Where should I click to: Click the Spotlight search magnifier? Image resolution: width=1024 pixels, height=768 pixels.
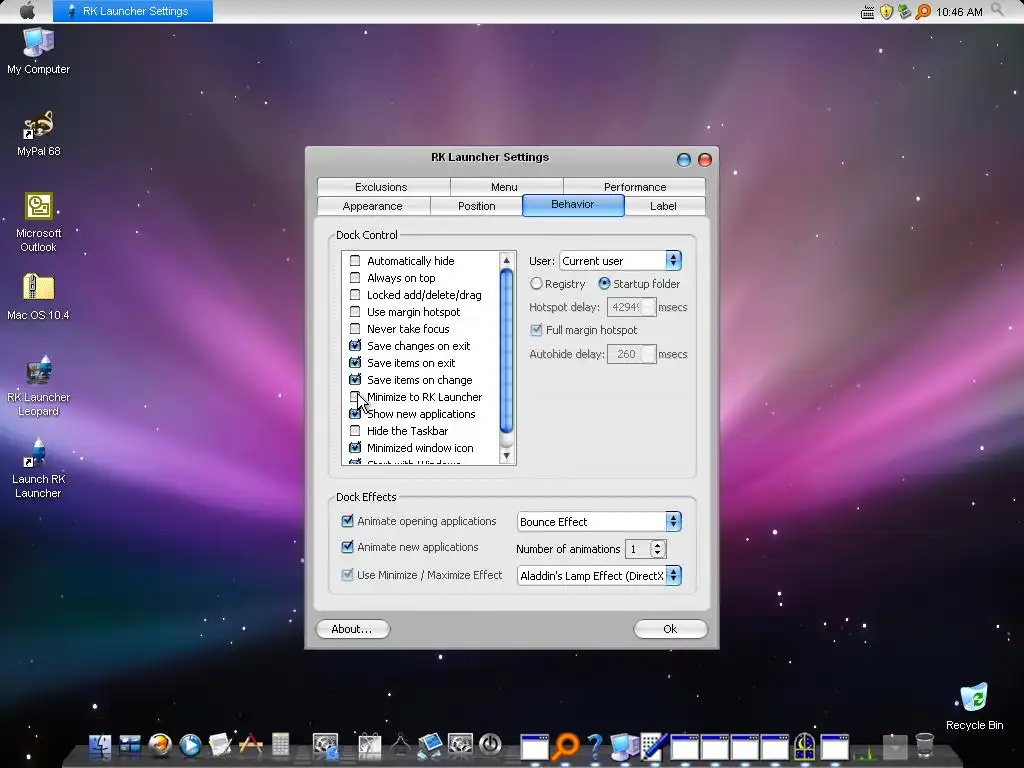tap(997, 10)
